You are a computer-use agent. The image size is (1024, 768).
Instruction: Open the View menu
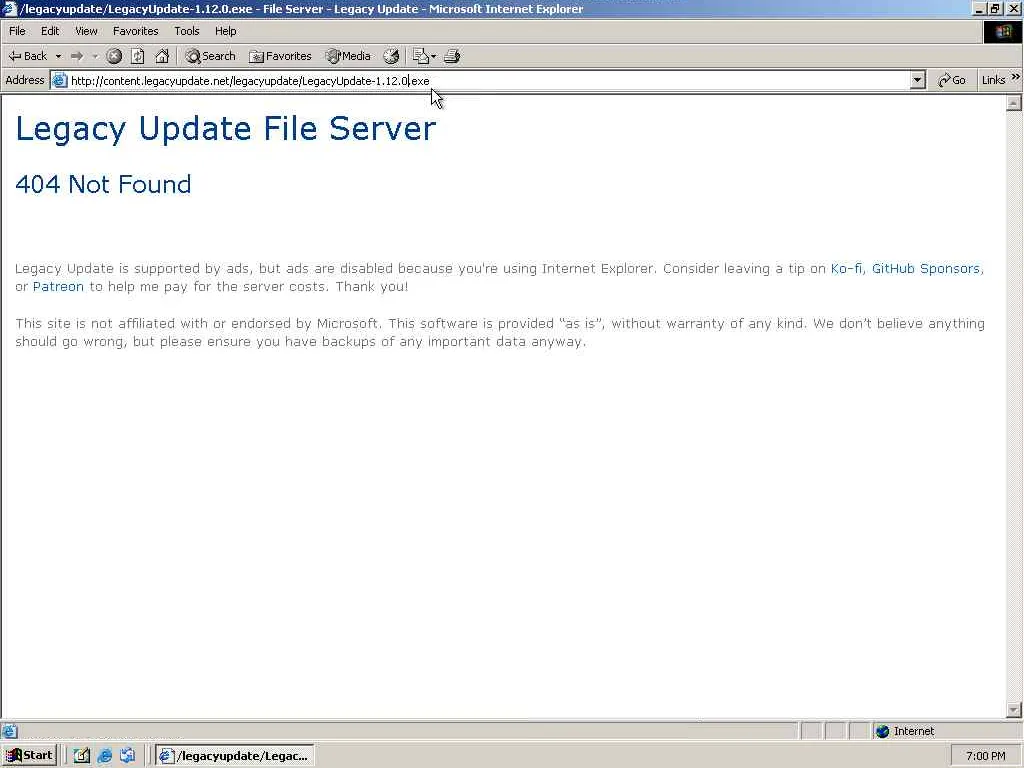click(86, 31)
